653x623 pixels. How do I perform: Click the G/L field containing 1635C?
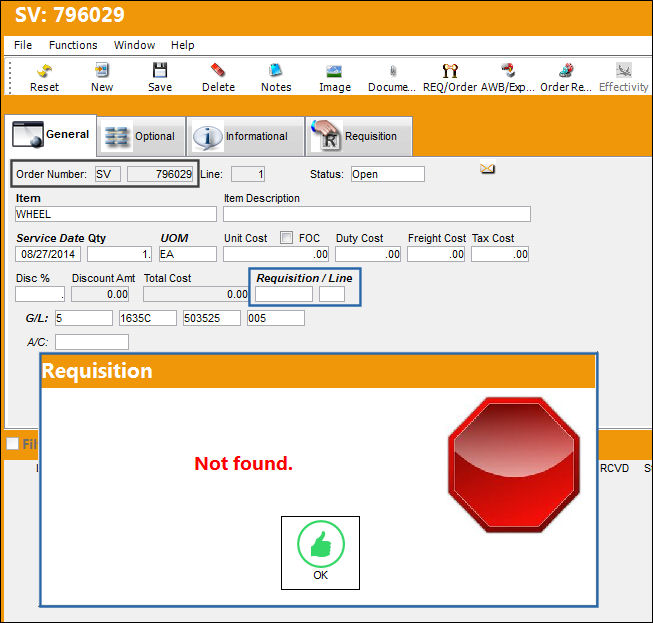148,318
